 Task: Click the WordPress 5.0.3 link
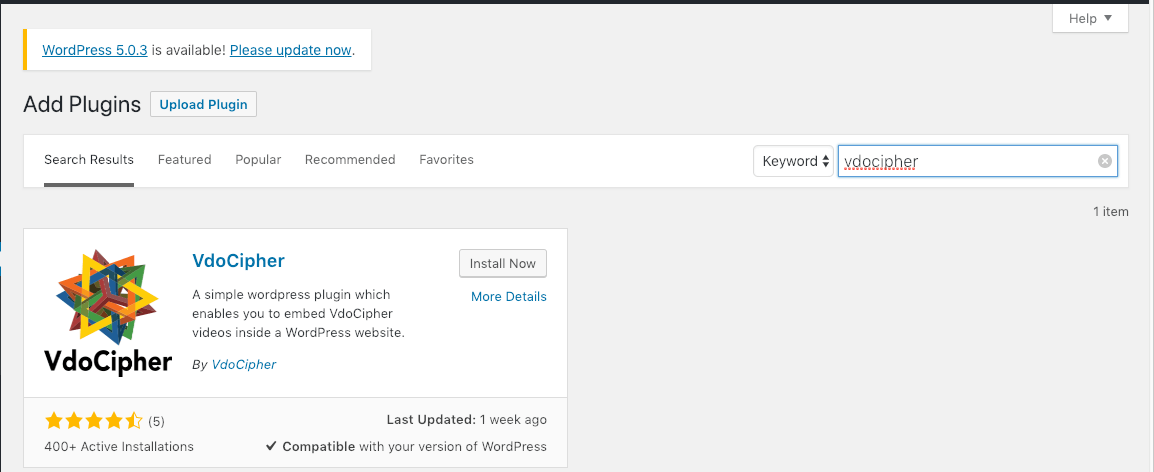[x=95, y=49]
